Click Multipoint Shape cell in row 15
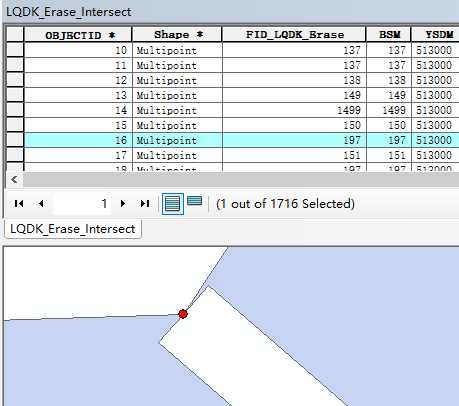Viewport: 459px width, 406px height. tap(177, 125)
